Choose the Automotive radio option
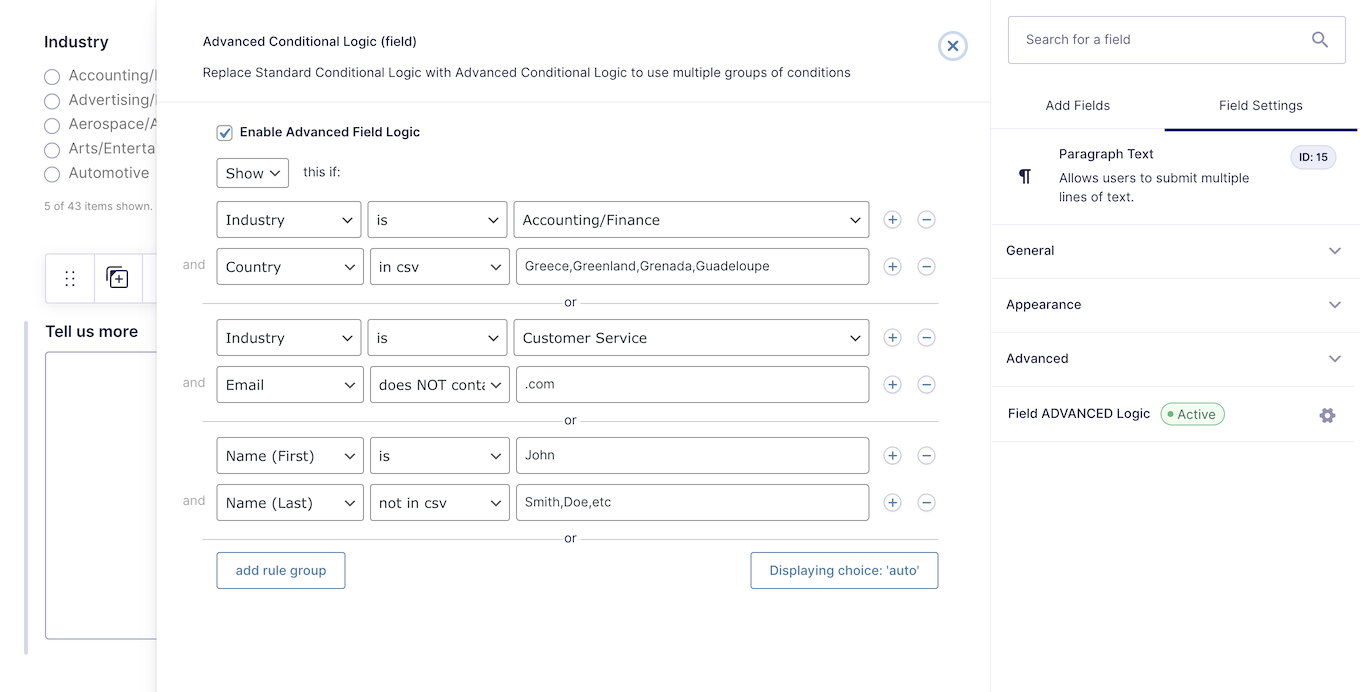This screenshot has width=1360, height=692. tap(52, 174)
